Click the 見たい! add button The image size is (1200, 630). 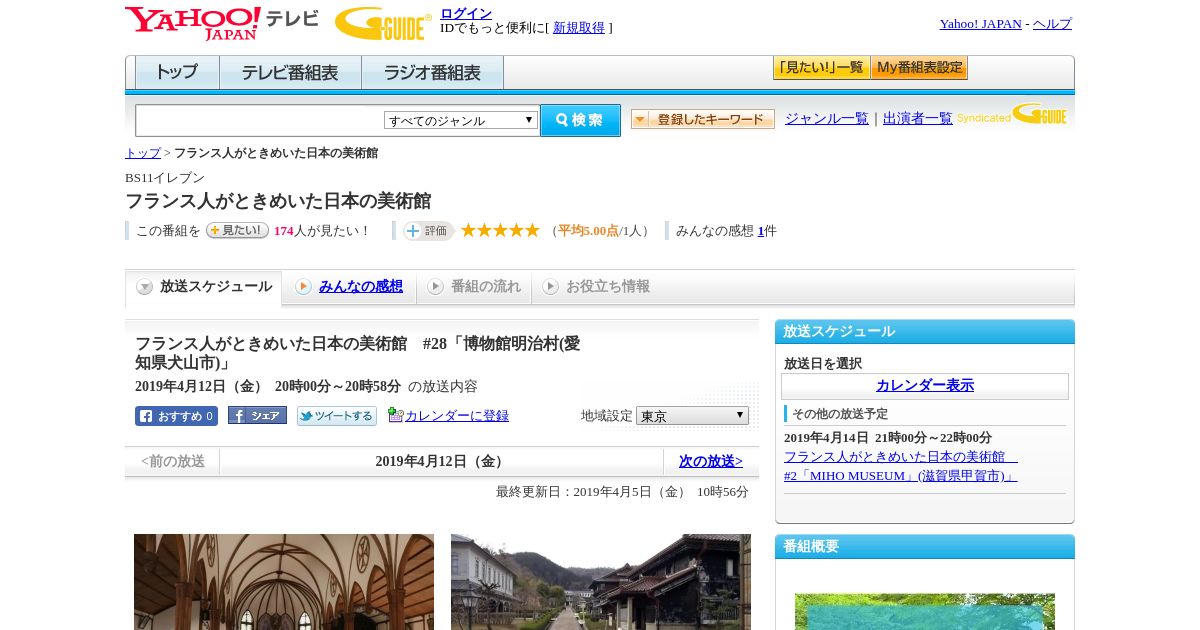click(x=237, y=230)
